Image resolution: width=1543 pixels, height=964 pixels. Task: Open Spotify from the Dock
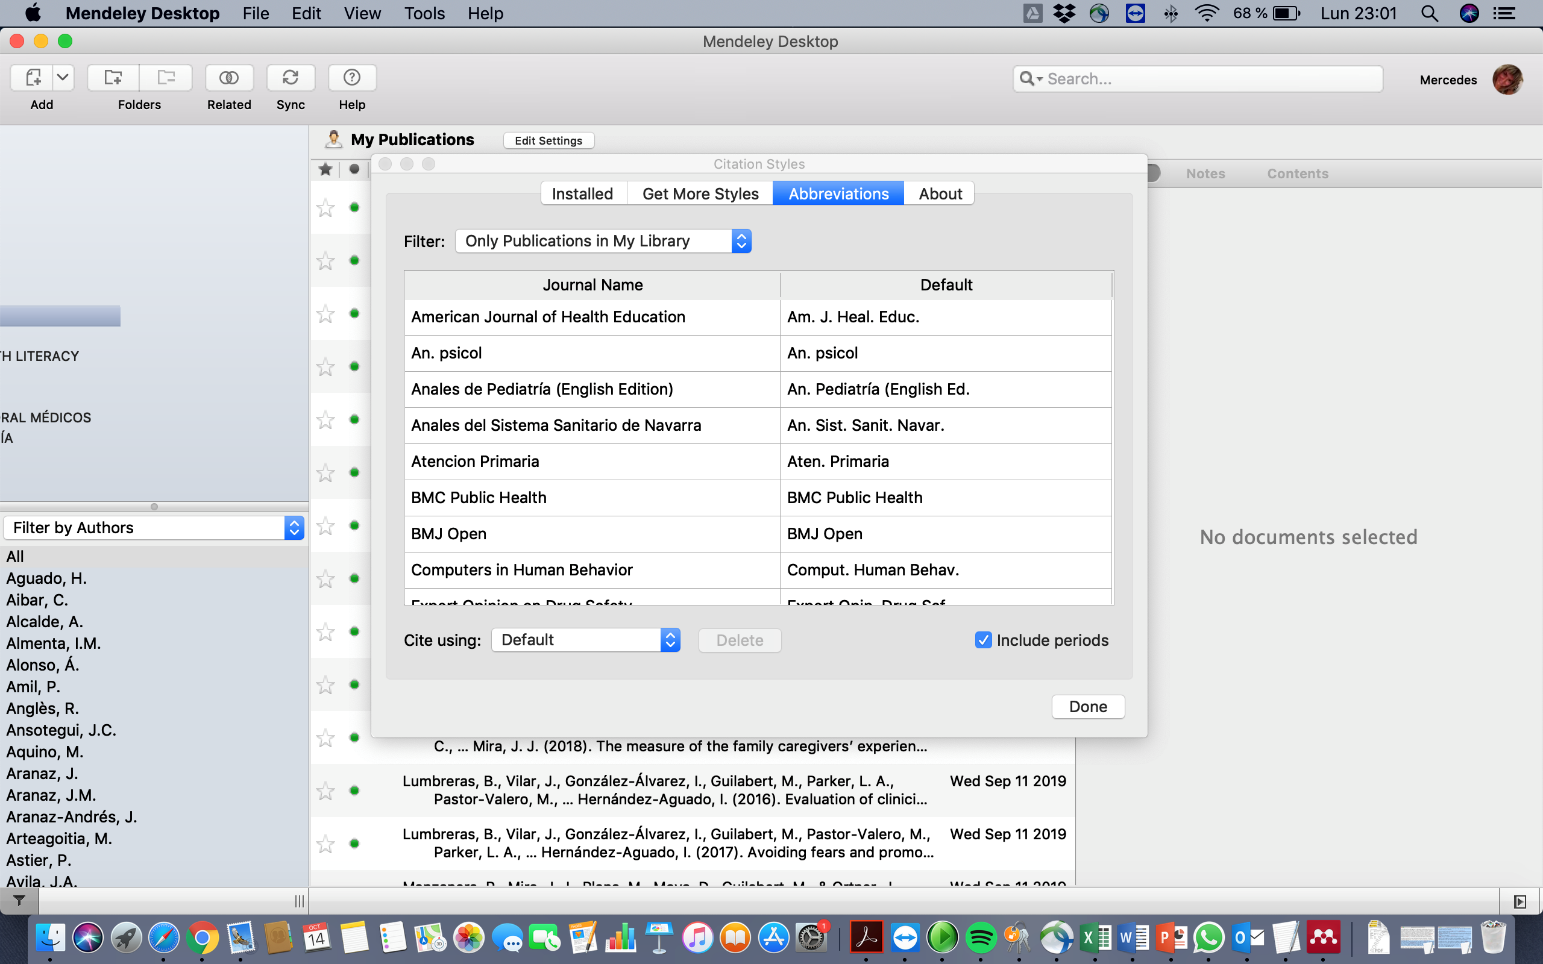[x=981, y=937]
